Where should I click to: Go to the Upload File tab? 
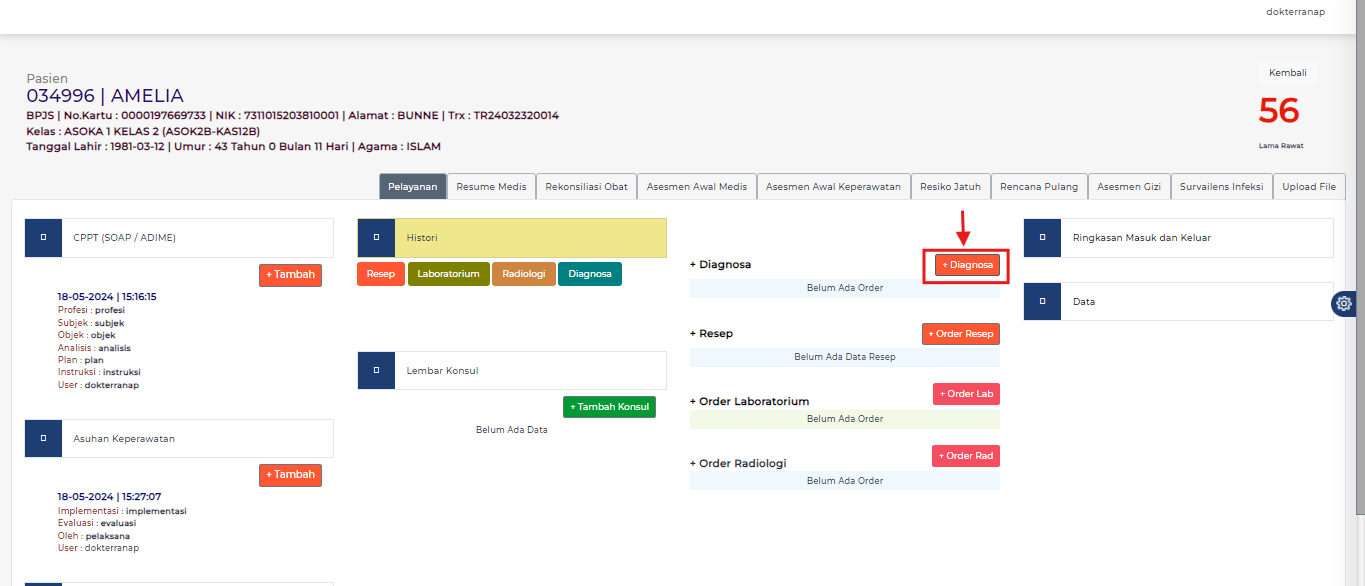pyautogui.click(x=1309, y=187)
